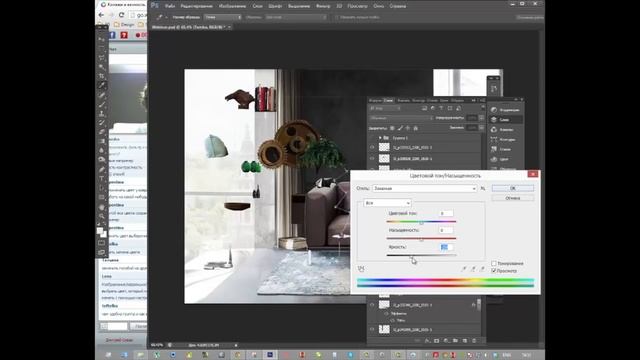Viewport: 640px width, 360px height.
Task: Lock transparent pixels icon in Layers panel
Action: pos(392,128)
